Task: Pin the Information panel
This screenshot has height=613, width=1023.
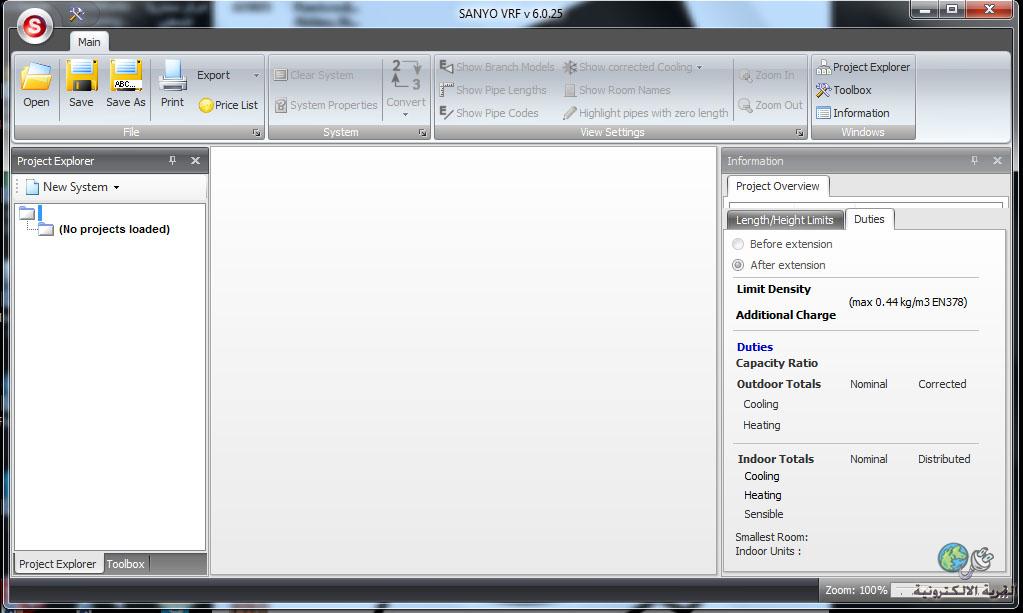Action: (x=974, y=160)
